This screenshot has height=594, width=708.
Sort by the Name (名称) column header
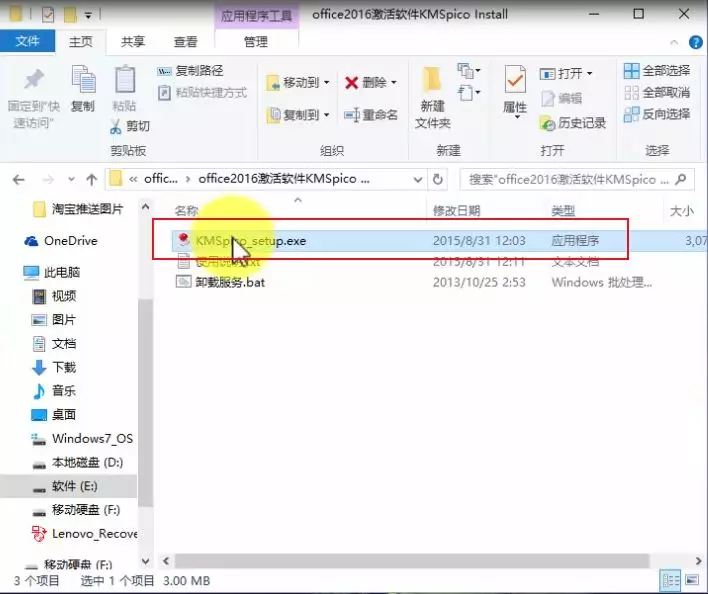(186, 210)
